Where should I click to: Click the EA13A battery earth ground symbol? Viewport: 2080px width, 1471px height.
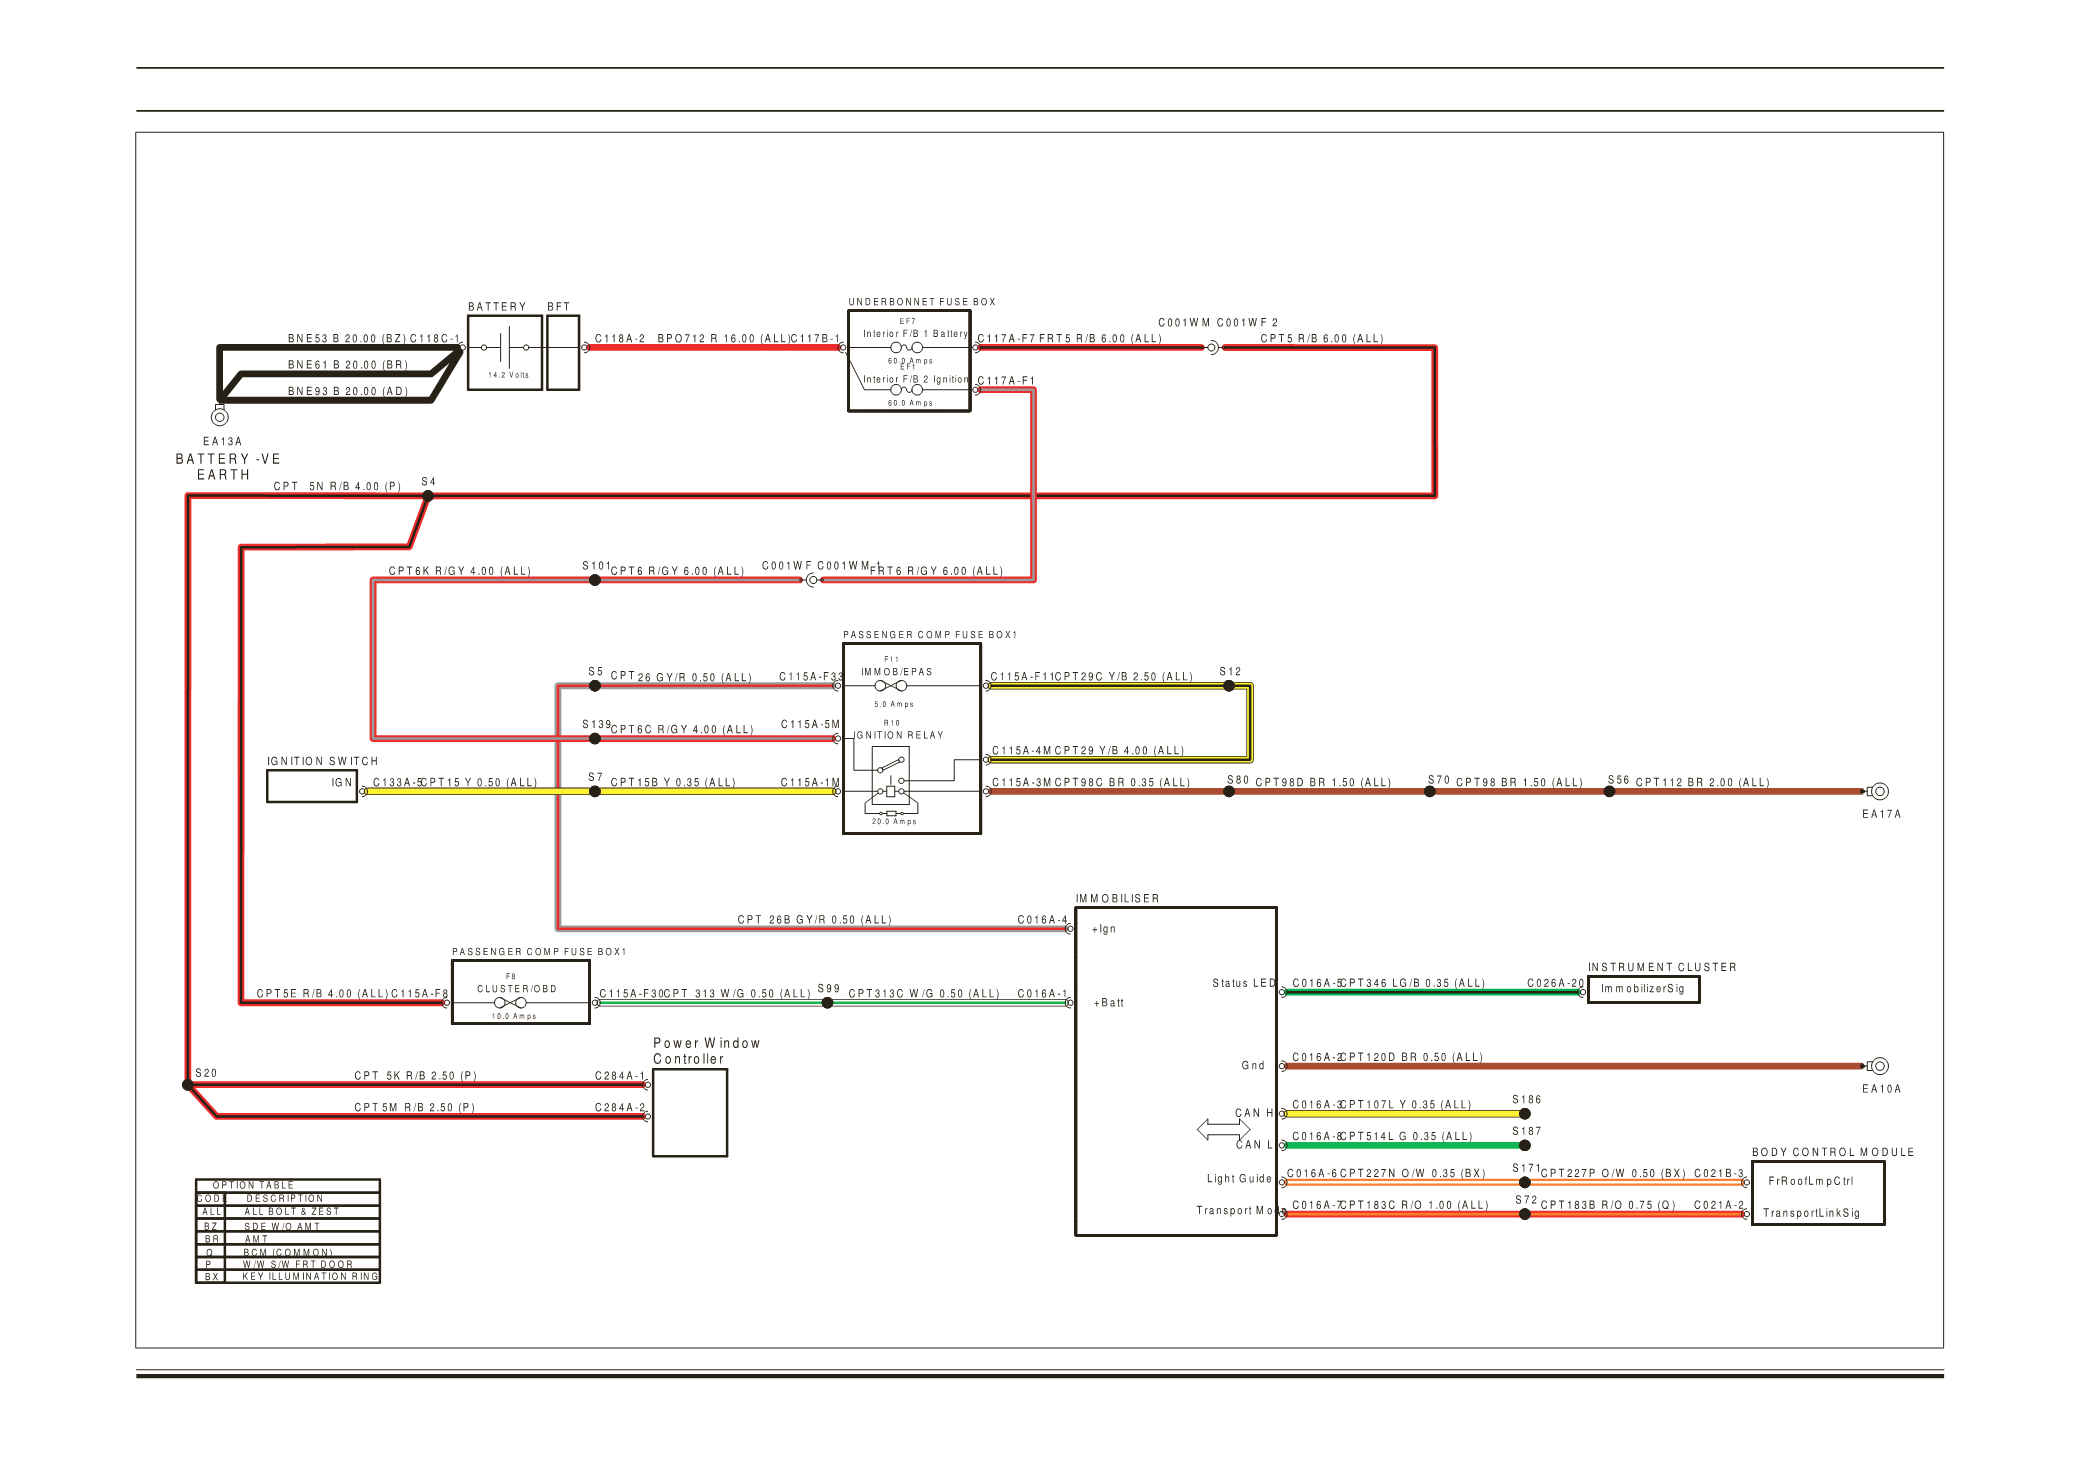[x=220, y=416]
